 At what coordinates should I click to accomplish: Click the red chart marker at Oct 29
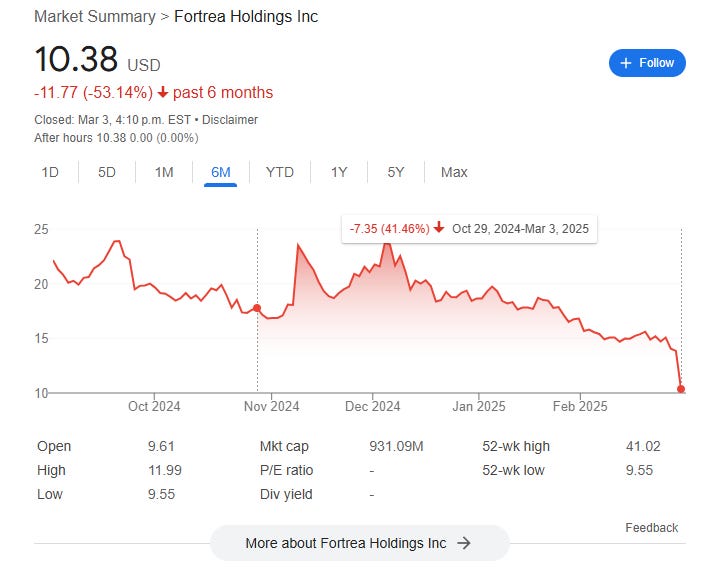pos(257,308)
